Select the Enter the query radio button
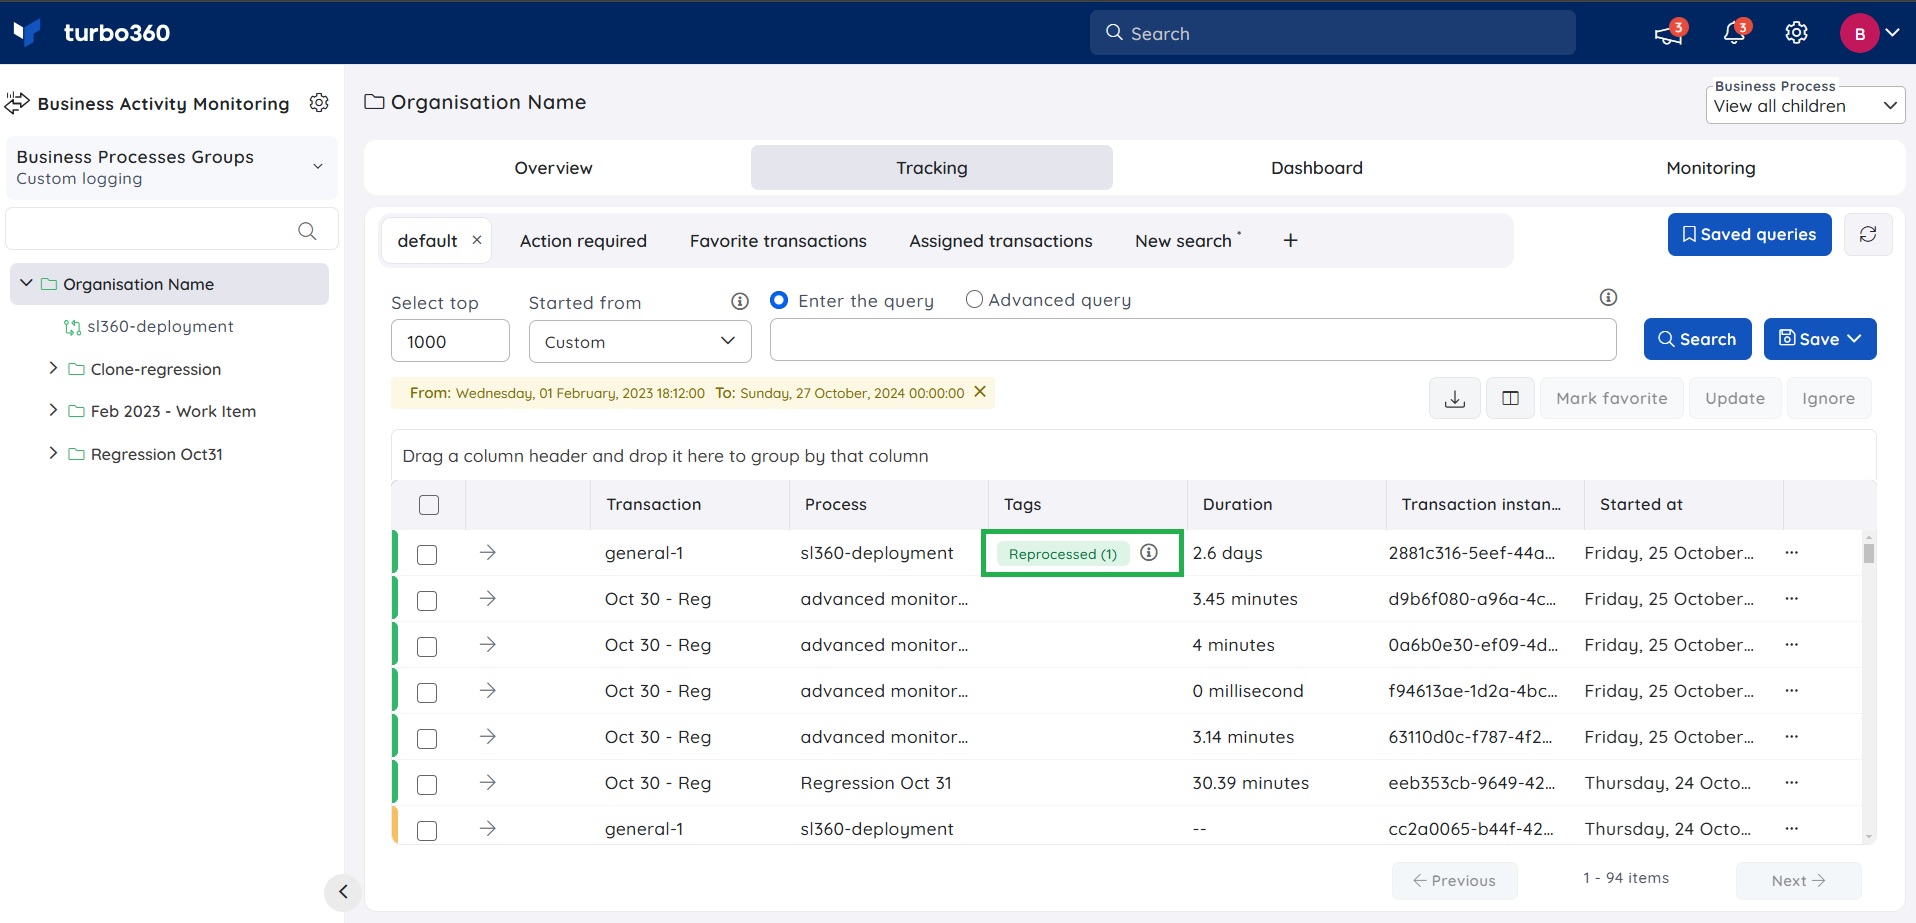 click(779, 300)
